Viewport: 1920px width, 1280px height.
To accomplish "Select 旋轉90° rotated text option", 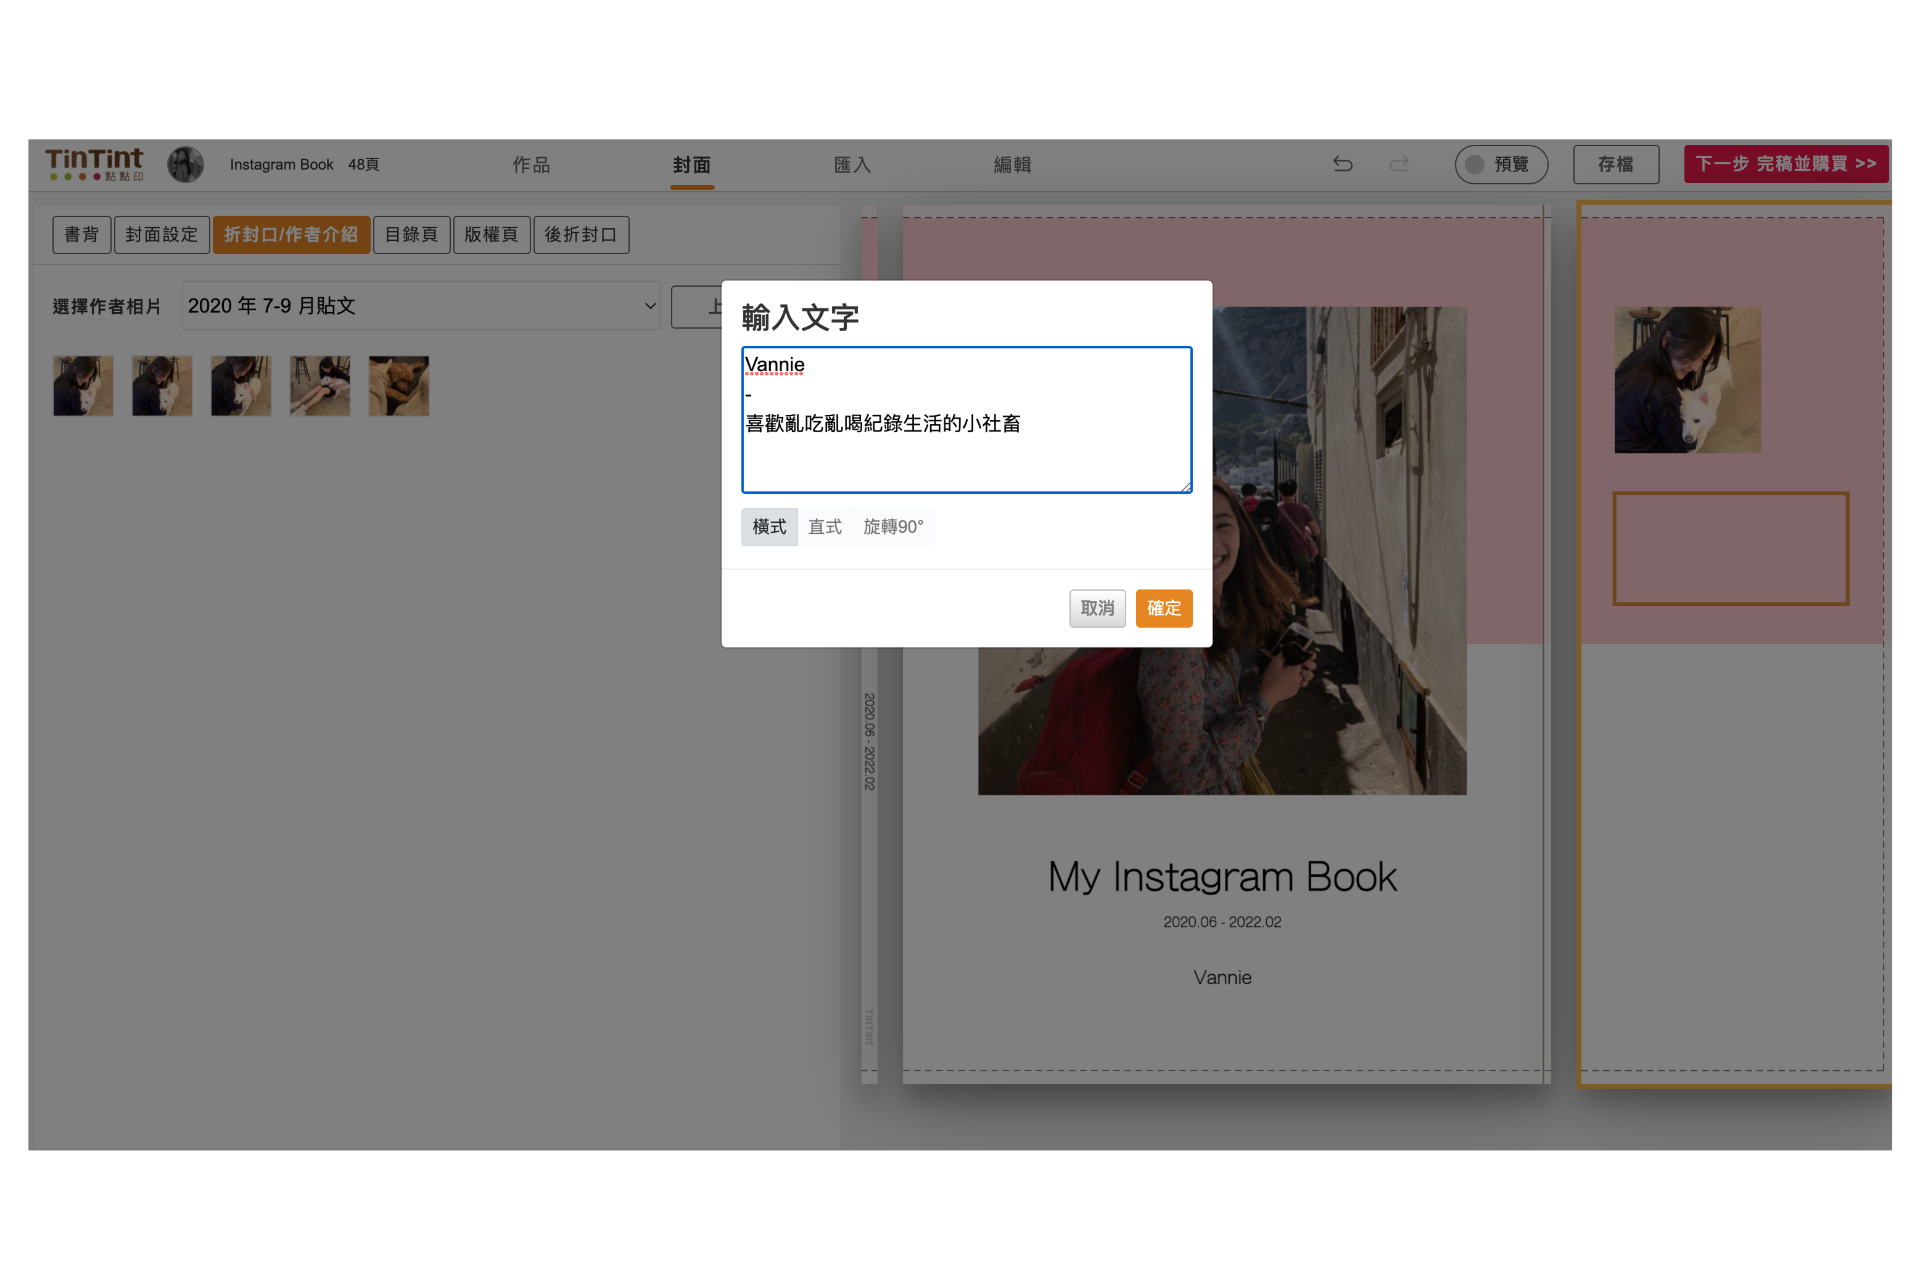I will tap(893, 527).
